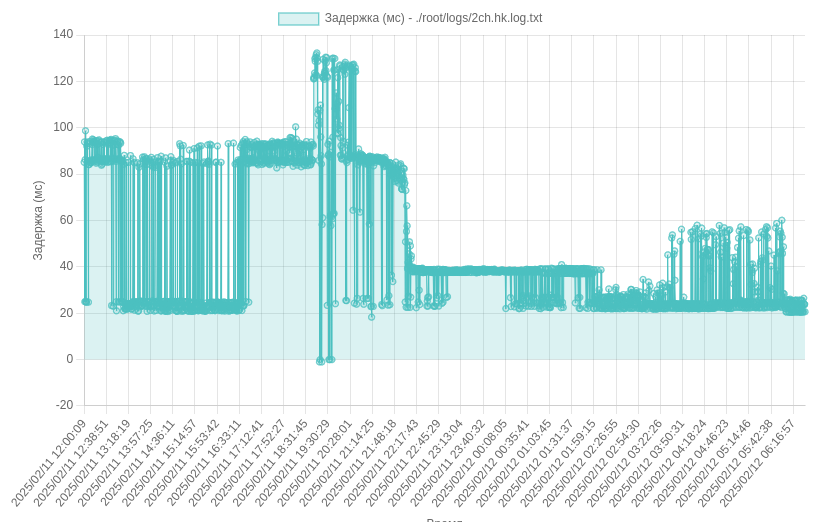Click x-axis label 2025/02/12 06:16:57
820x522 pixels.
click(x=758, y=463)
